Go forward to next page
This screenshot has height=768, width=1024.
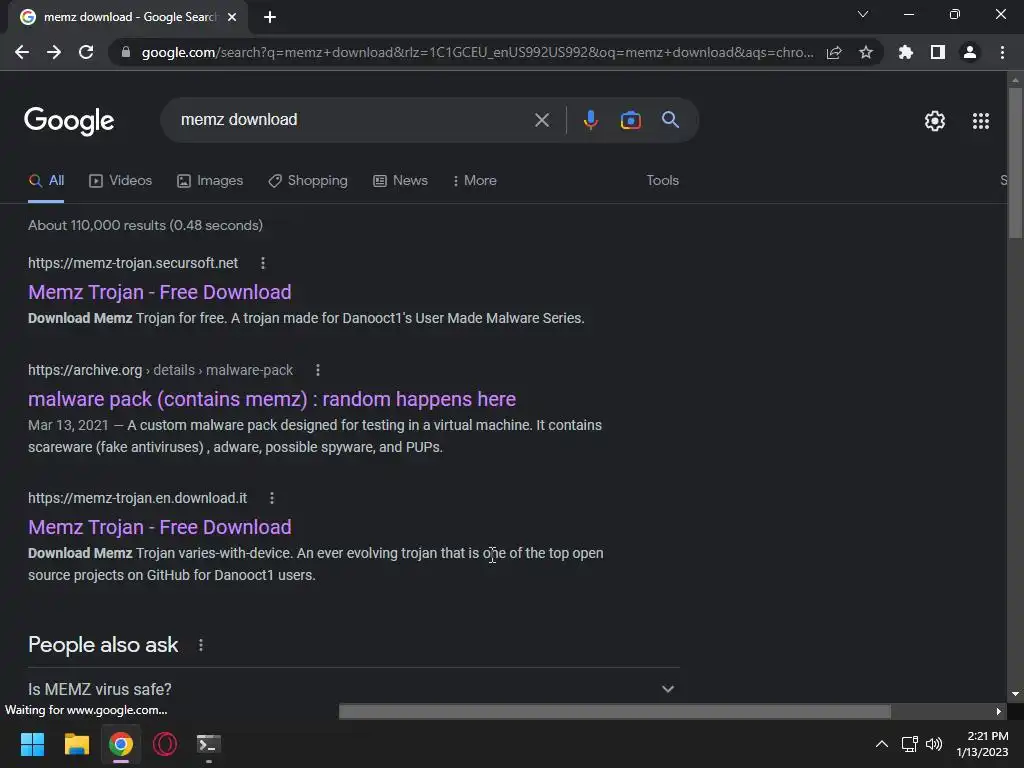[x=54, y=52]
